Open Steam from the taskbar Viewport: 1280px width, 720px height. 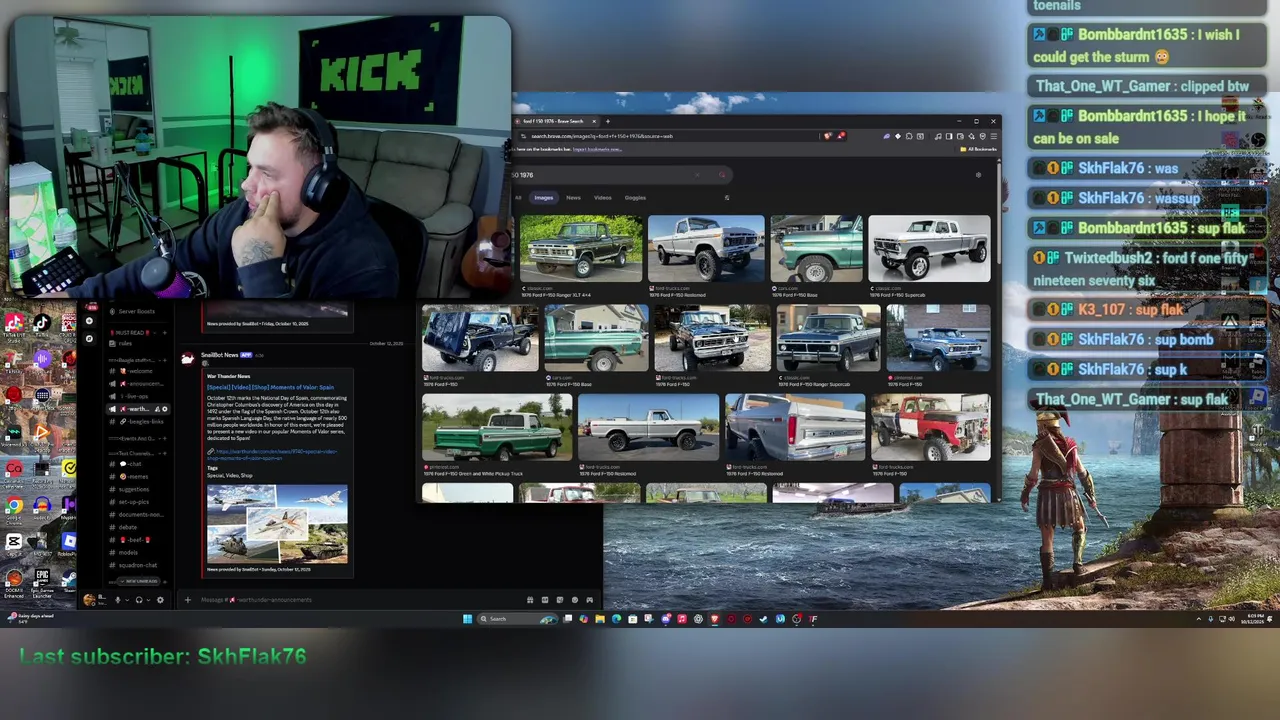point(763,619)
